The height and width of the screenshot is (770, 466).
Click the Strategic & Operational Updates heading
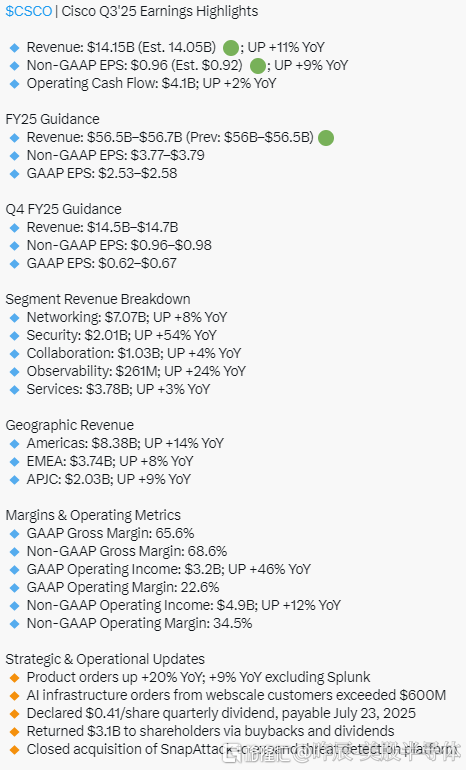[x=105, y=660]
